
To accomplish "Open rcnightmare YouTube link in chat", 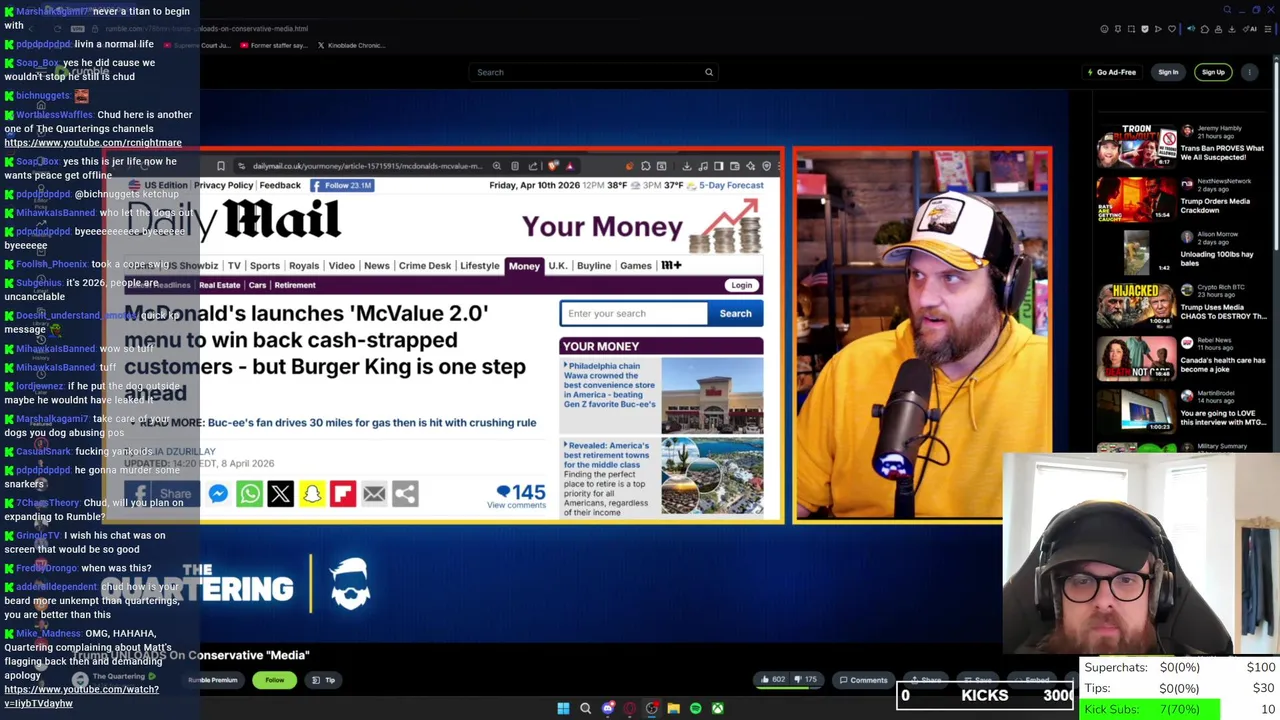I will pos(93,142).
